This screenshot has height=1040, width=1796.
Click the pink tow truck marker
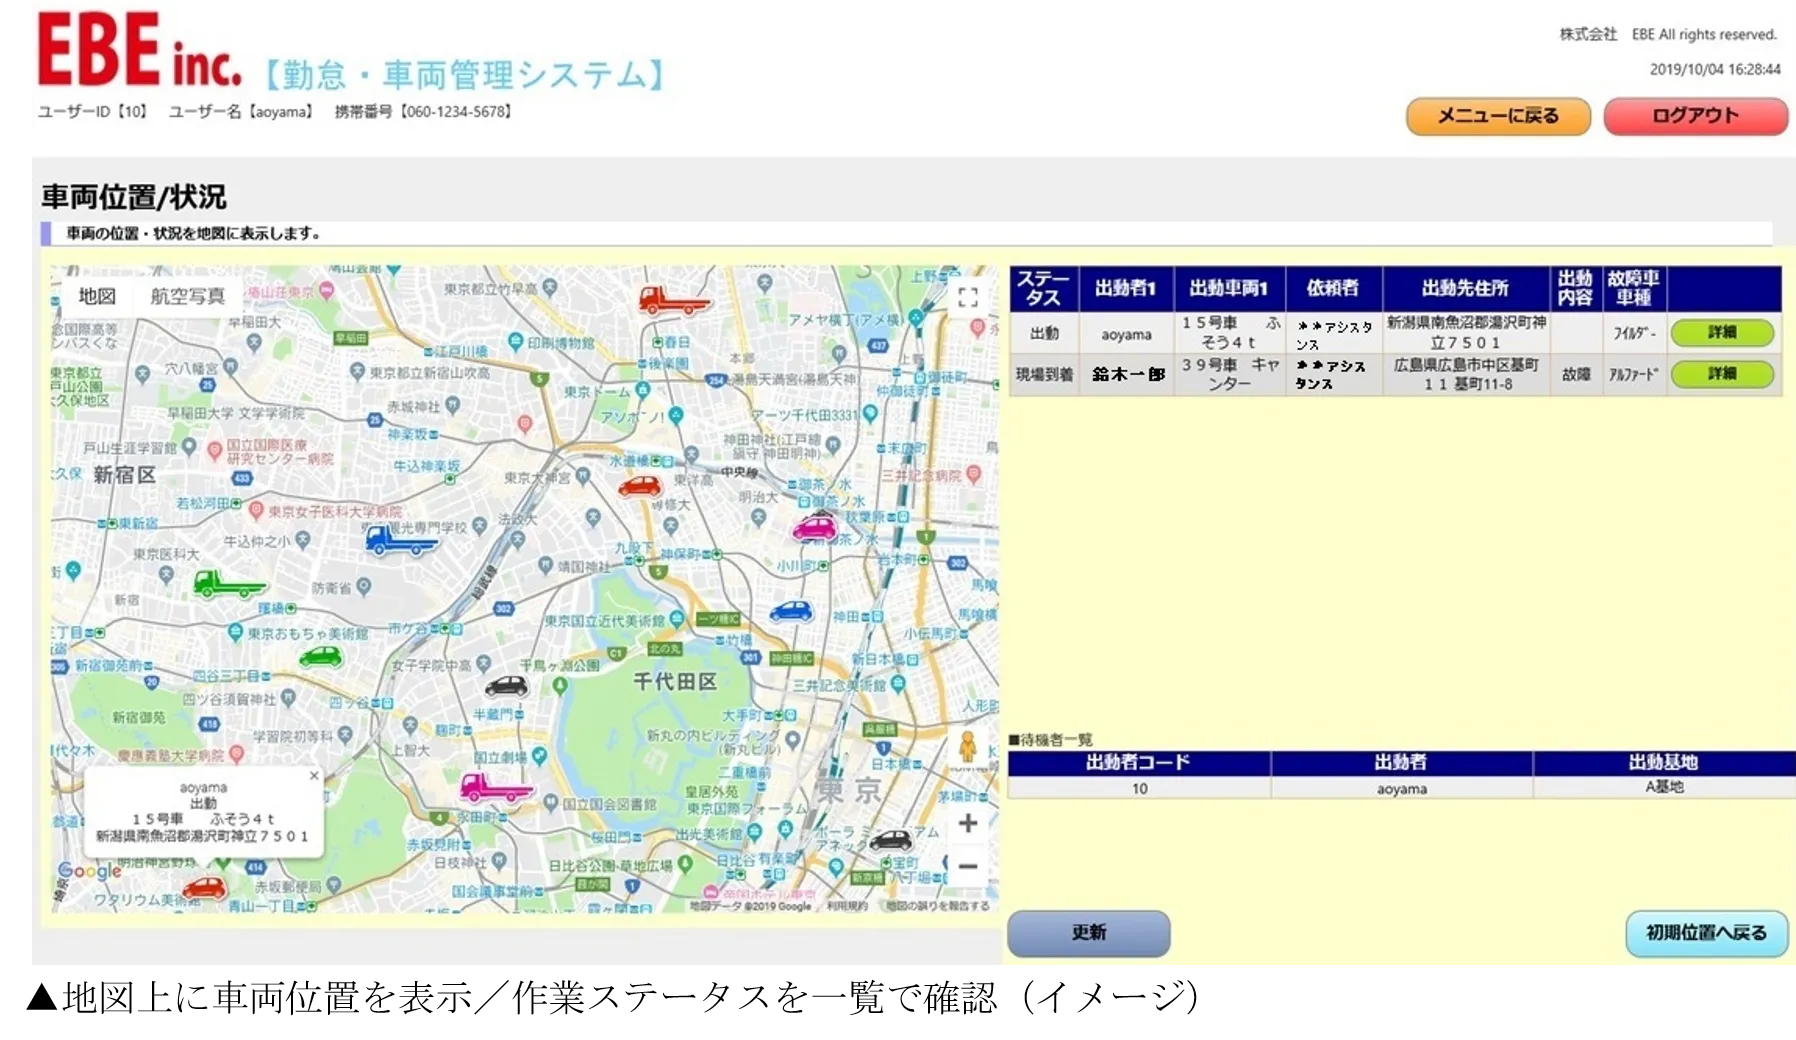(494, 788)
